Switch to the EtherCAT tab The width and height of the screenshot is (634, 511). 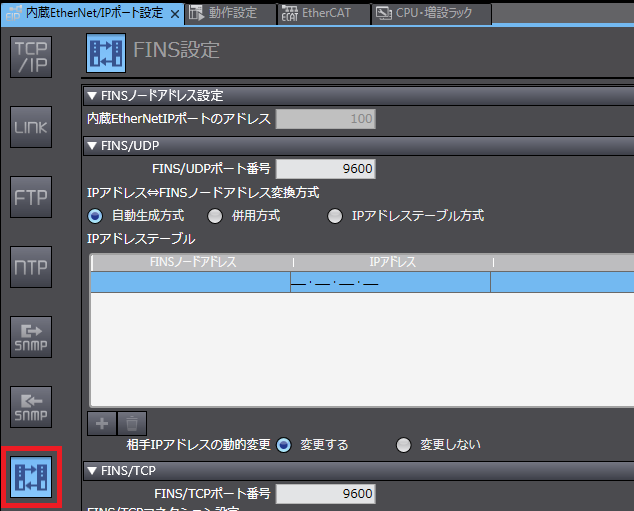pyautogui.click(x=322, y=13)
